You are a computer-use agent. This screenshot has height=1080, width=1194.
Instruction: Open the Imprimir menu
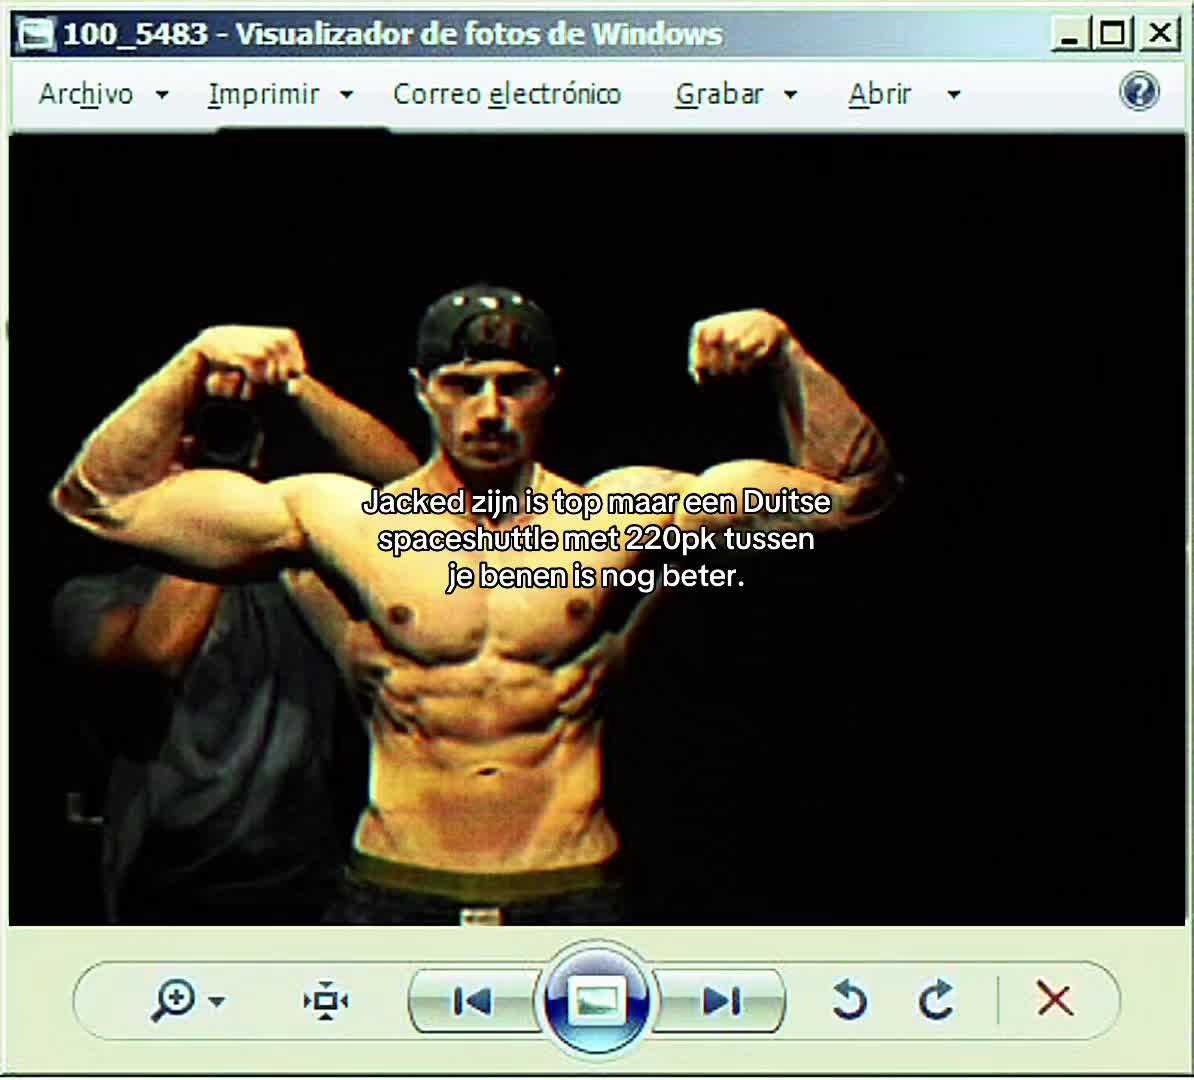tap(263, 94)
